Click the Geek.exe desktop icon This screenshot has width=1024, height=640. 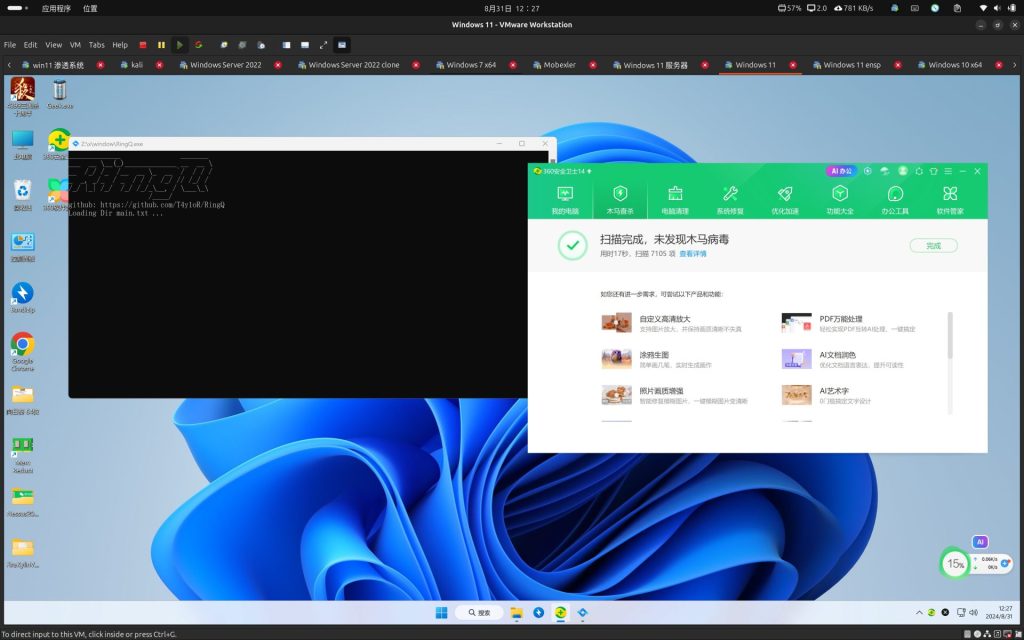coord(59,94)
